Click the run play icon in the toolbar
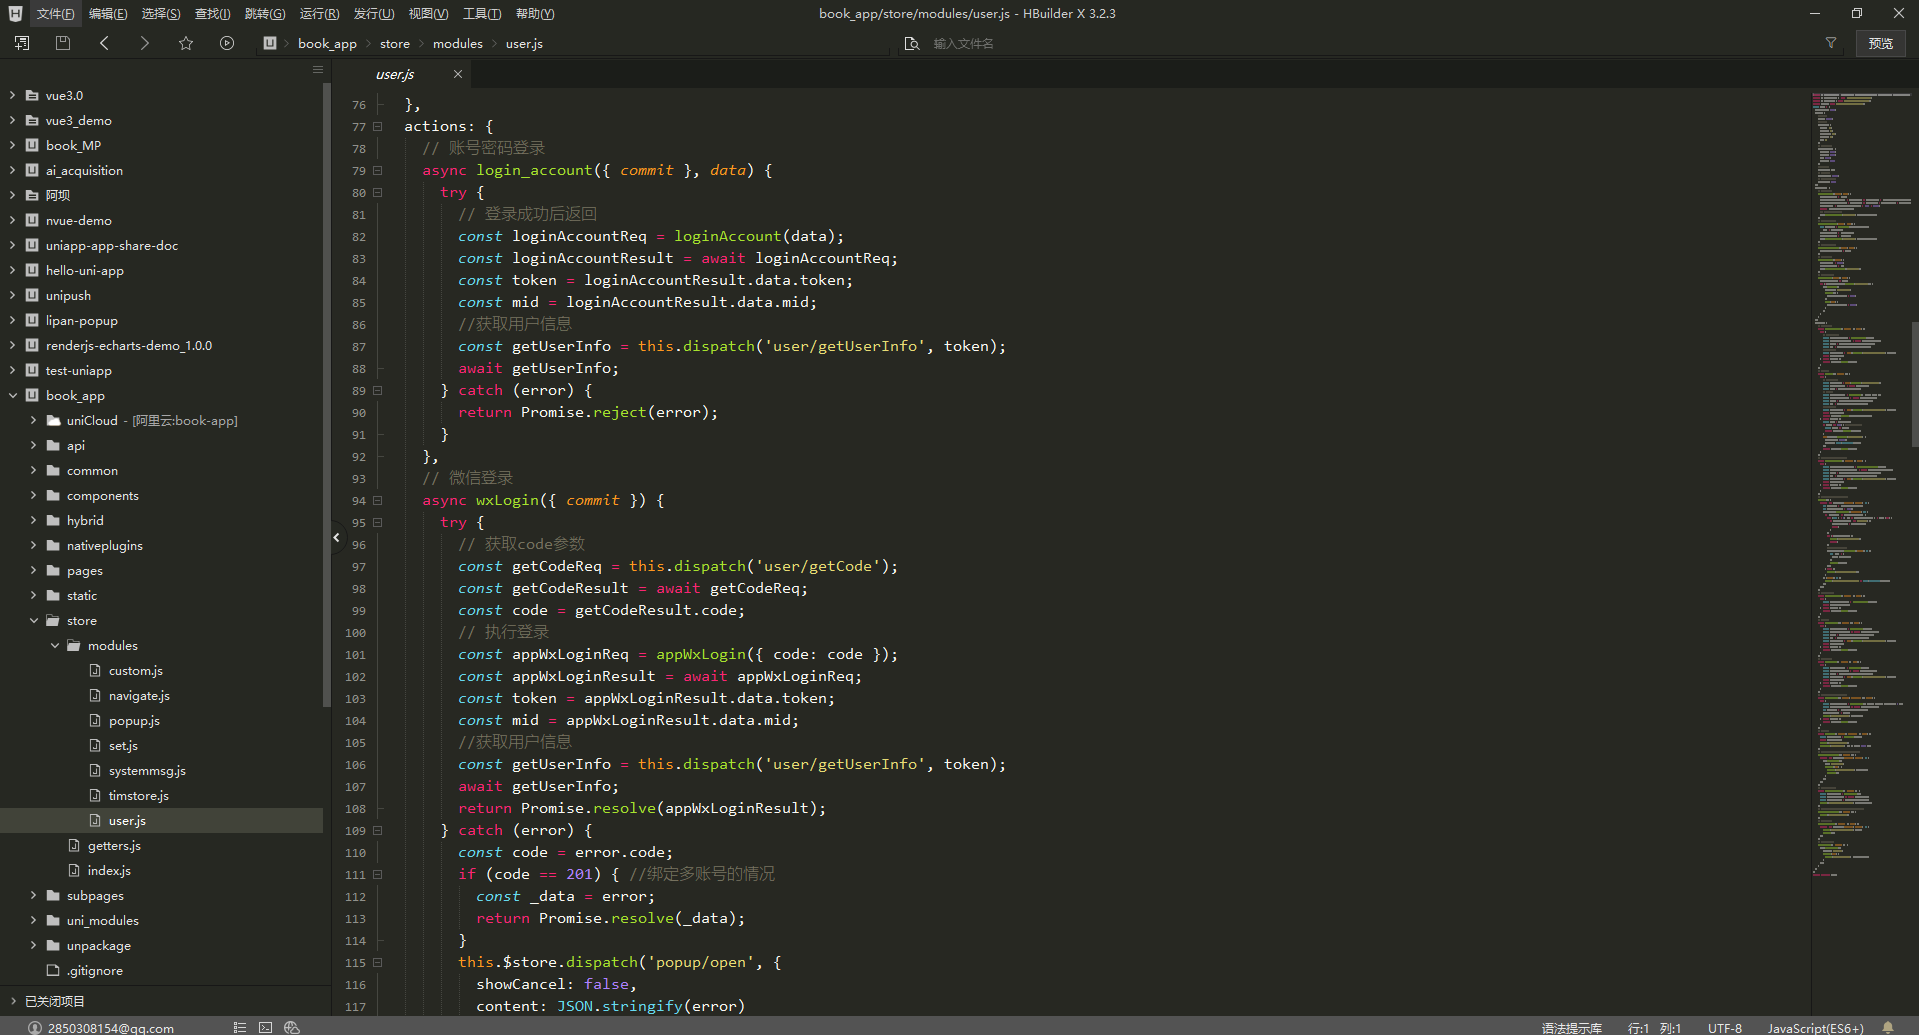1919x1035 pixels. (x=227, y=43)
